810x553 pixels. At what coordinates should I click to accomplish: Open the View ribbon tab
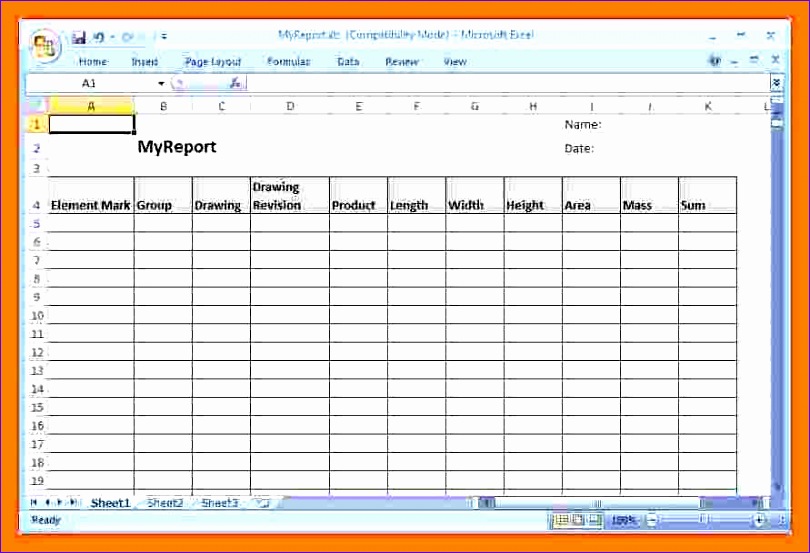[x=455, y=62]
